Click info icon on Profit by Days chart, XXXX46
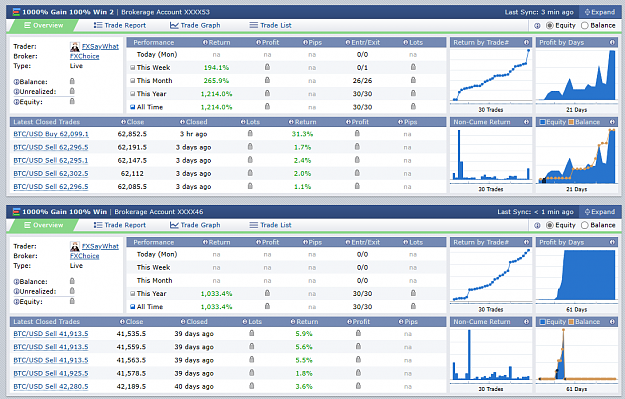625x399 pixels. point(612,242)
